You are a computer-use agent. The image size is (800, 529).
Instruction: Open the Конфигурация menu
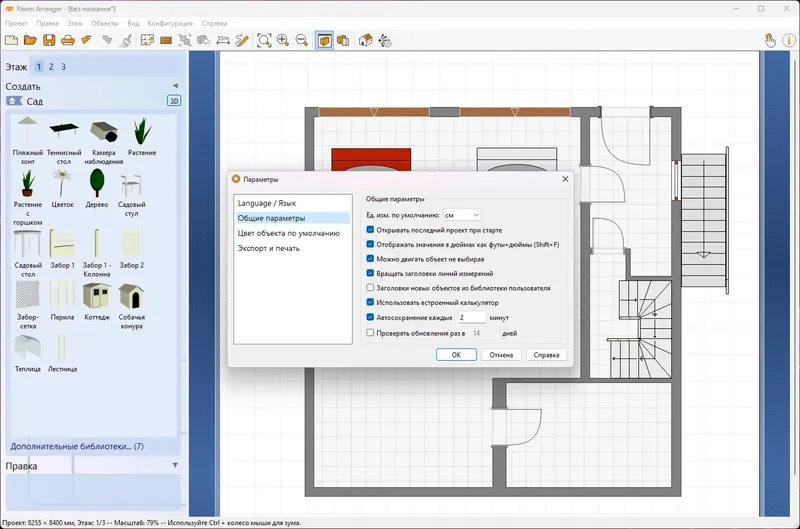170,23
